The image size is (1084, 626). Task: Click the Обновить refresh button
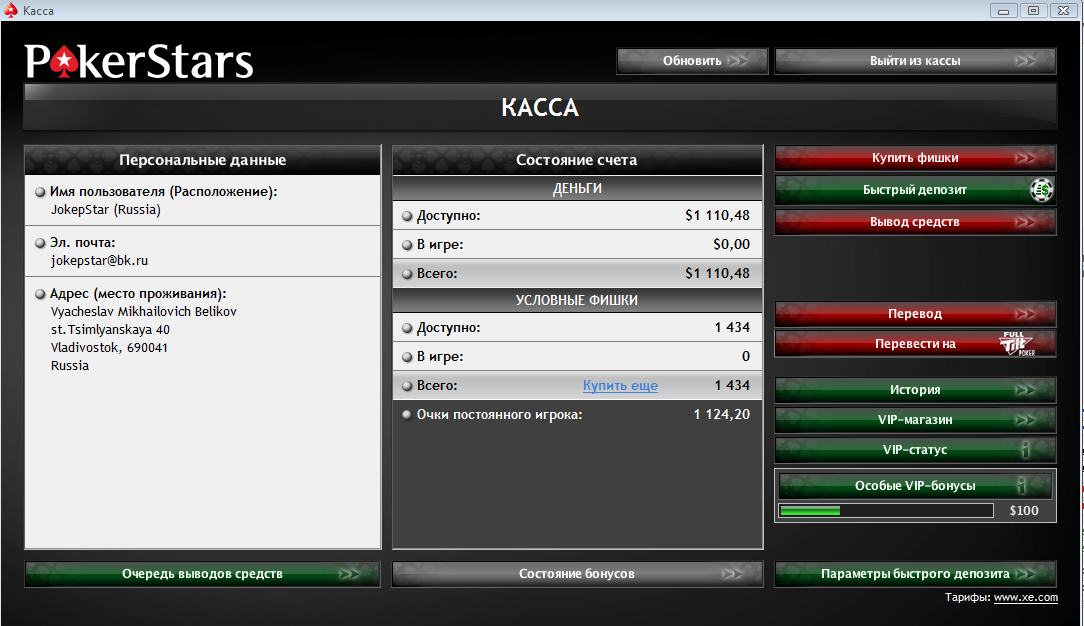coord(692,61)
